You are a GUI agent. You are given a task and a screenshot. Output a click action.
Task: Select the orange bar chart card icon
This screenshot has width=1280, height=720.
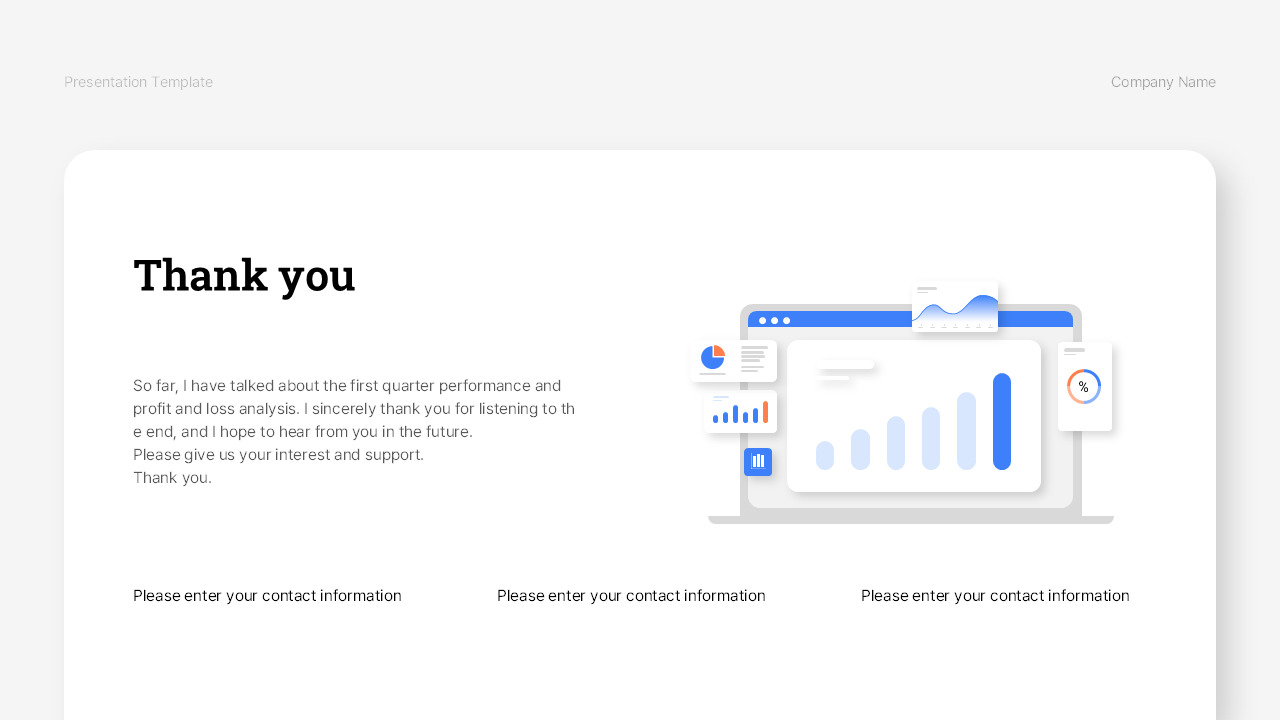click(x=739, y=411)
